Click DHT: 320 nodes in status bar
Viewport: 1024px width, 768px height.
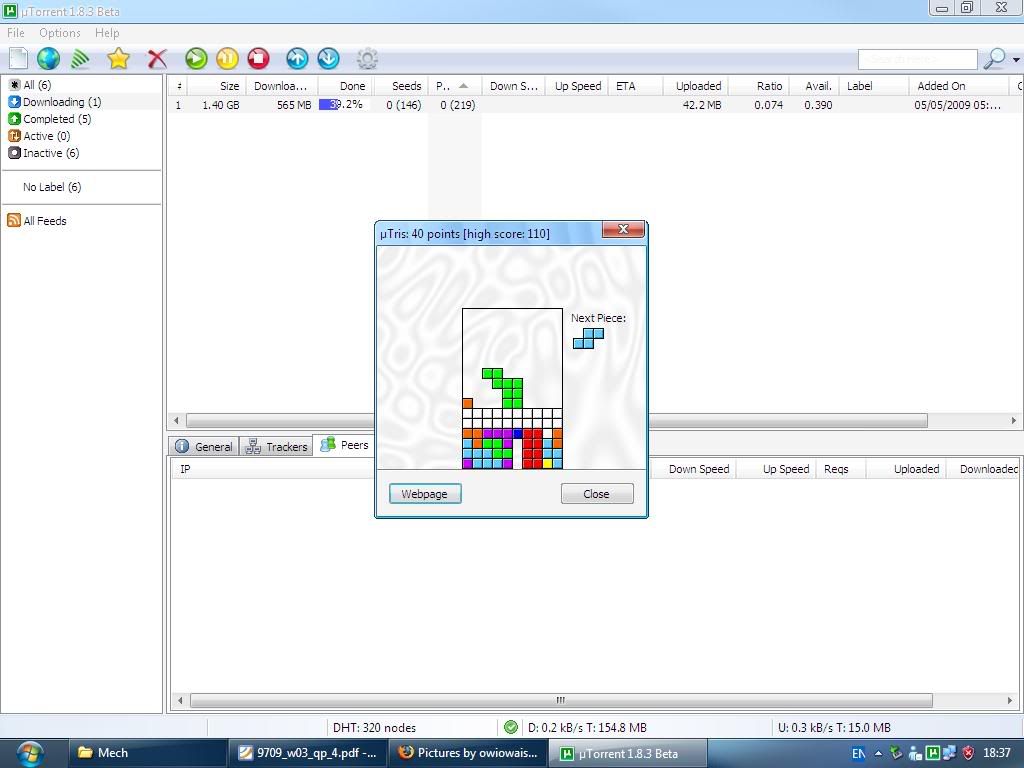(x=374, y=728)
